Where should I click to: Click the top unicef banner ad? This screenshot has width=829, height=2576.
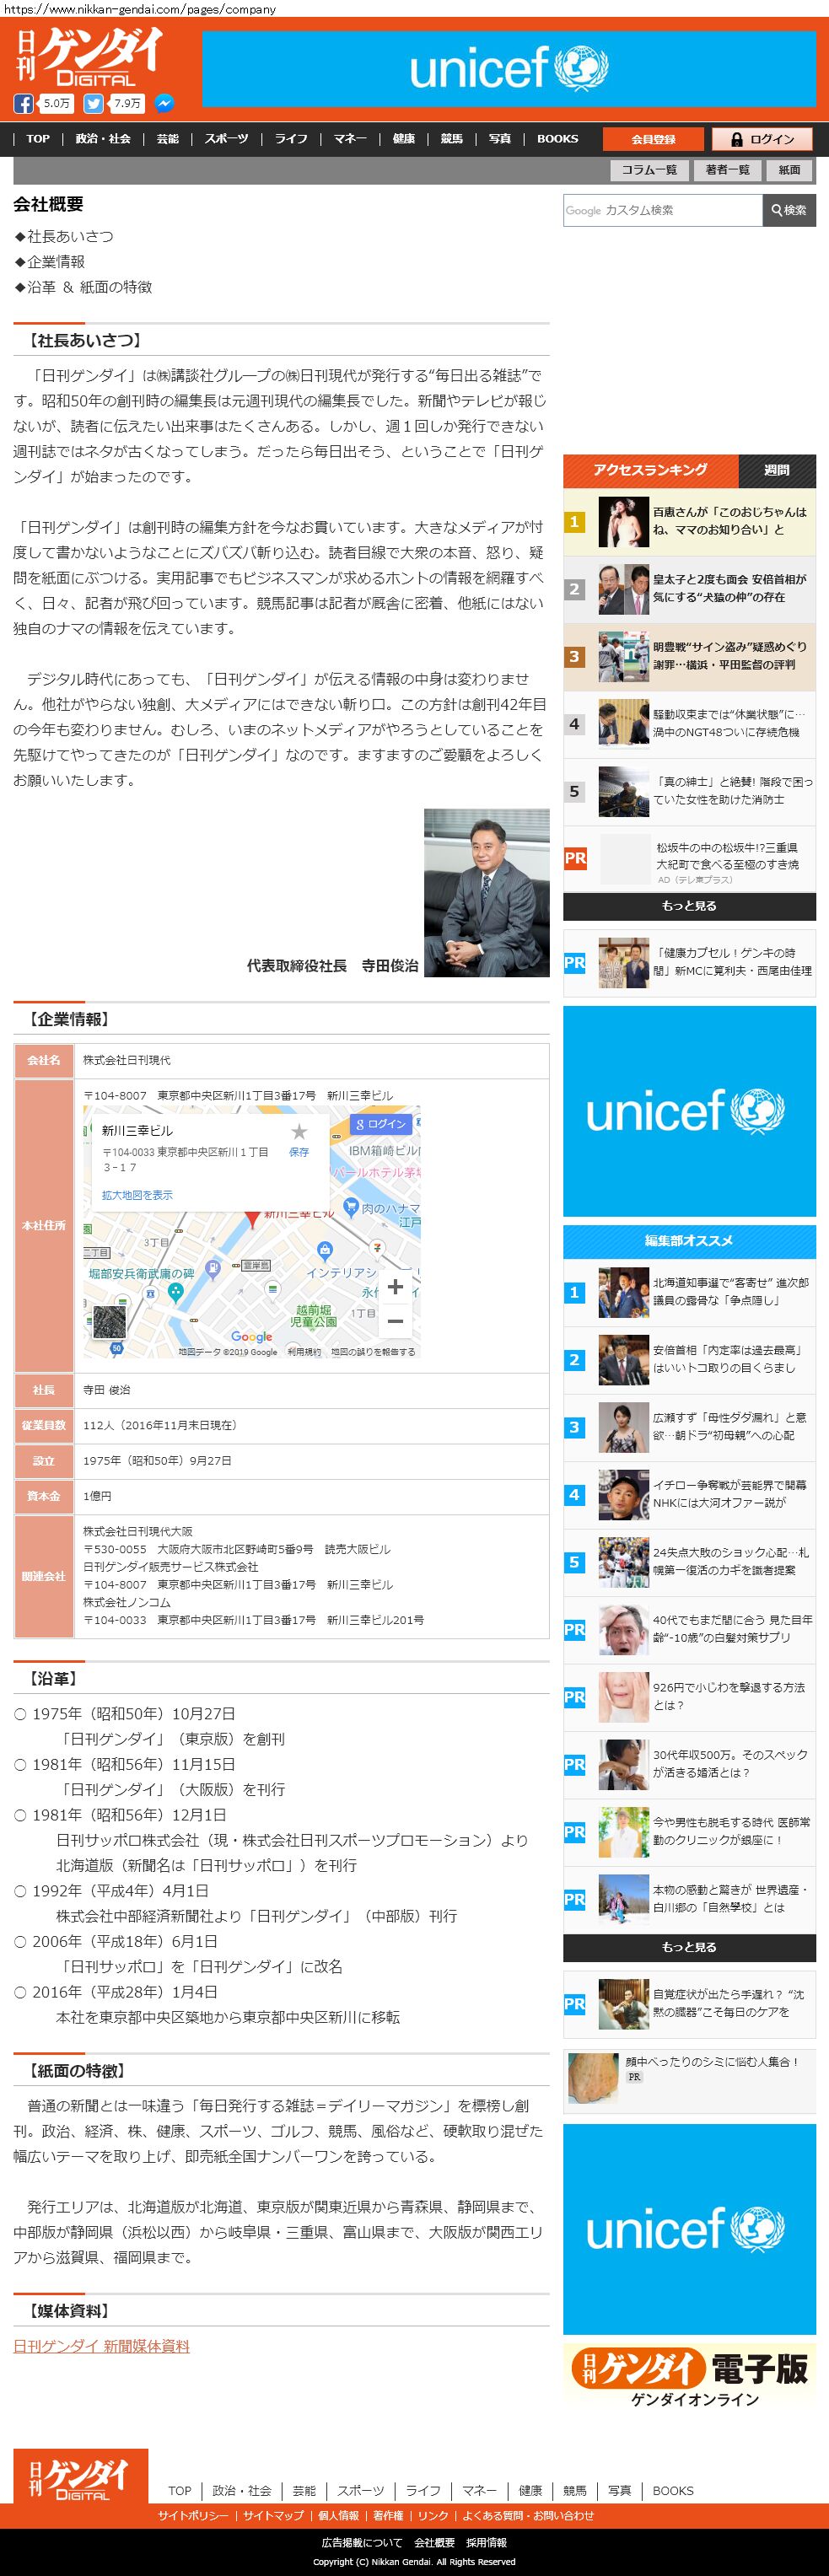pyautogui.click(x=509, y=69)
